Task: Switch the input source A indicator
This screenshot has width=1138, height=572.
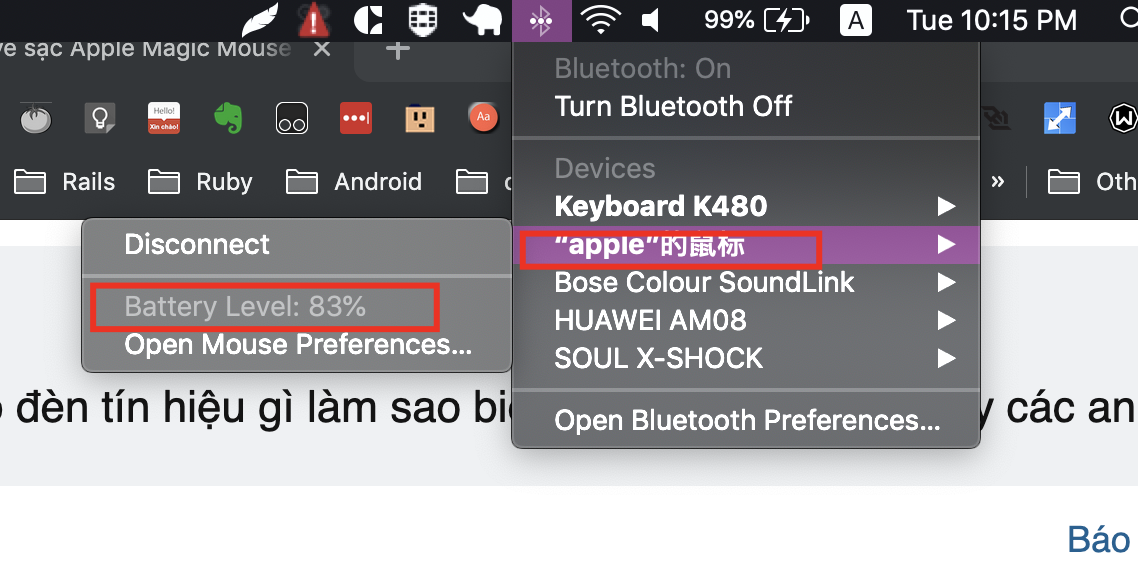Action: pos(856,20)
